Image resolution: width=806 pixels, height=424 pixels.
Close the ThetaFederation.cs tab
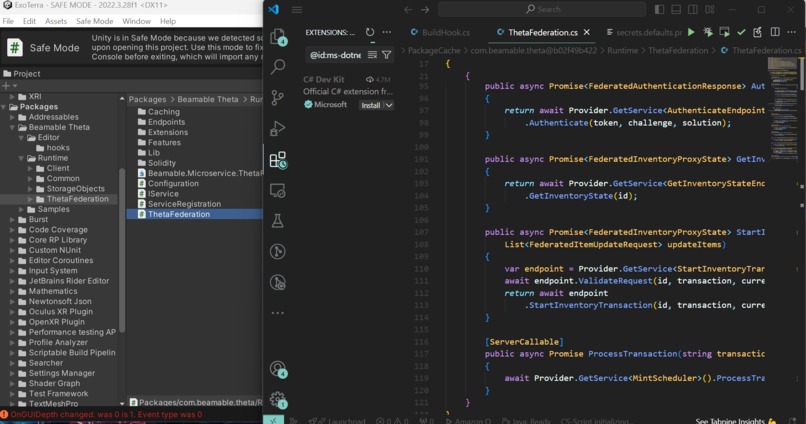pos(587,32)
